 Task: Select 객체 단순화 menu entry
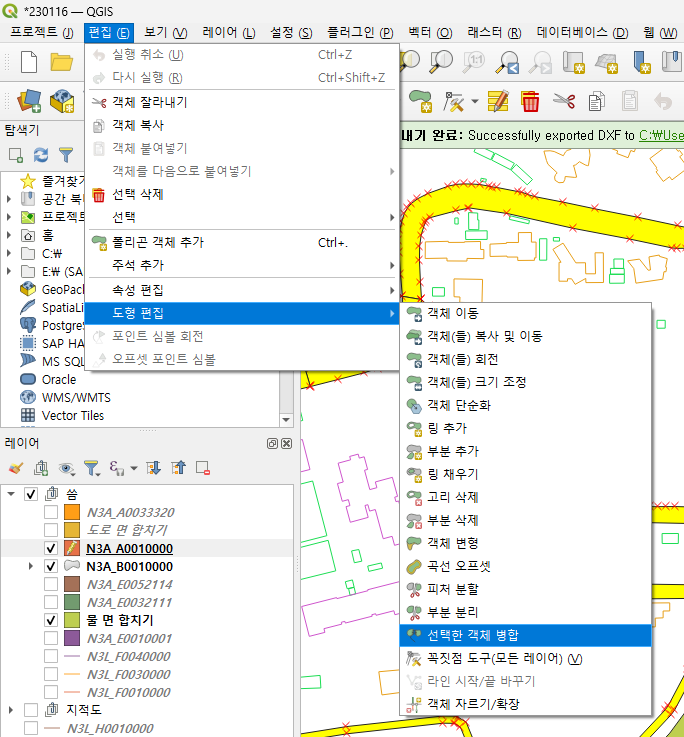pyautogui.click(x=525, y=405)
